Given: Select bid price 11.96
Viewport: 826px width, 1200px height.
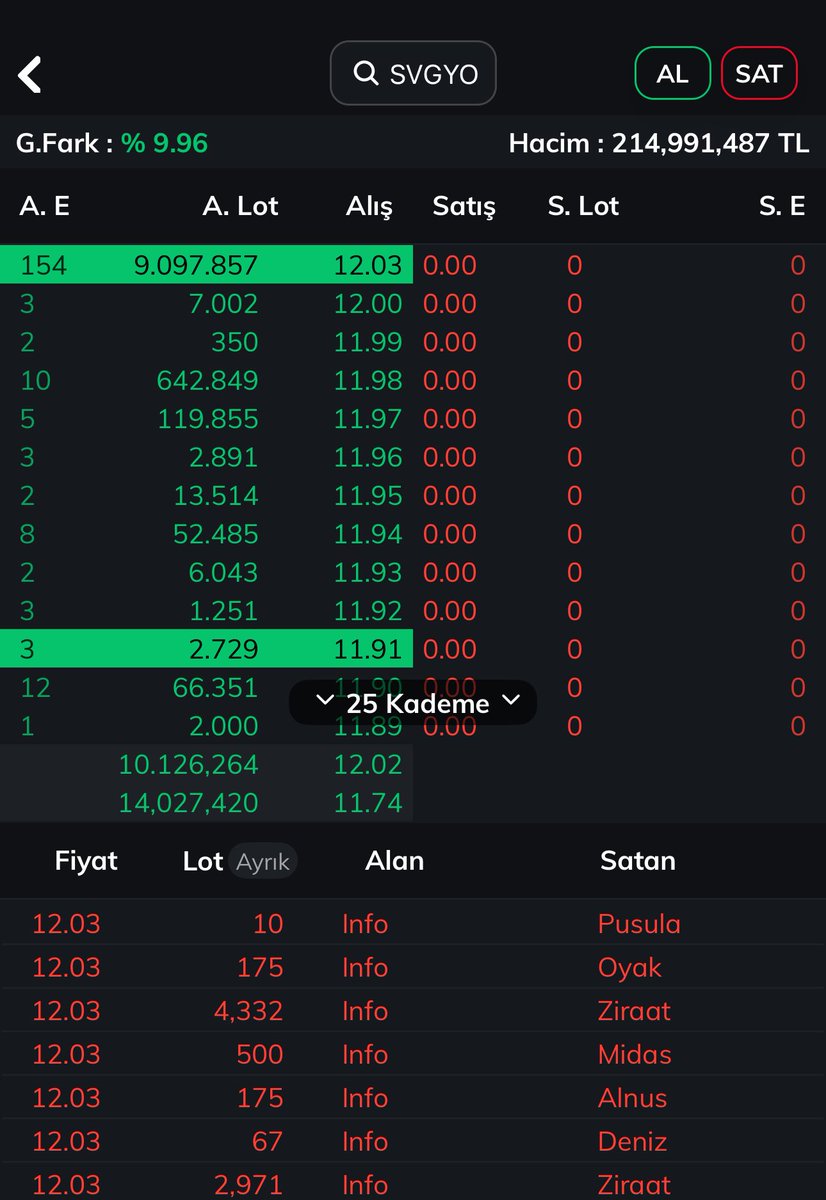Looking at the screenshot, I should pyautogui.click(x=368, y=457).
